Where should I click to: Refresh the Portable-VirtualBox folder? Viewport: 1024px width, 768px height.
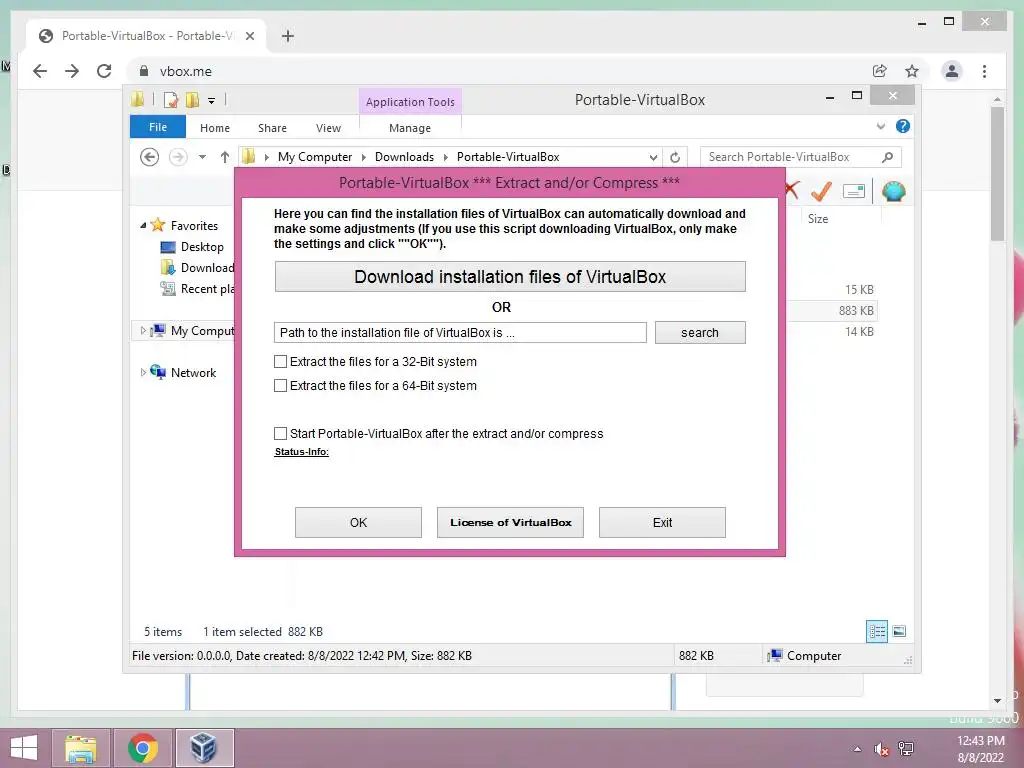[x=675, y=157]
